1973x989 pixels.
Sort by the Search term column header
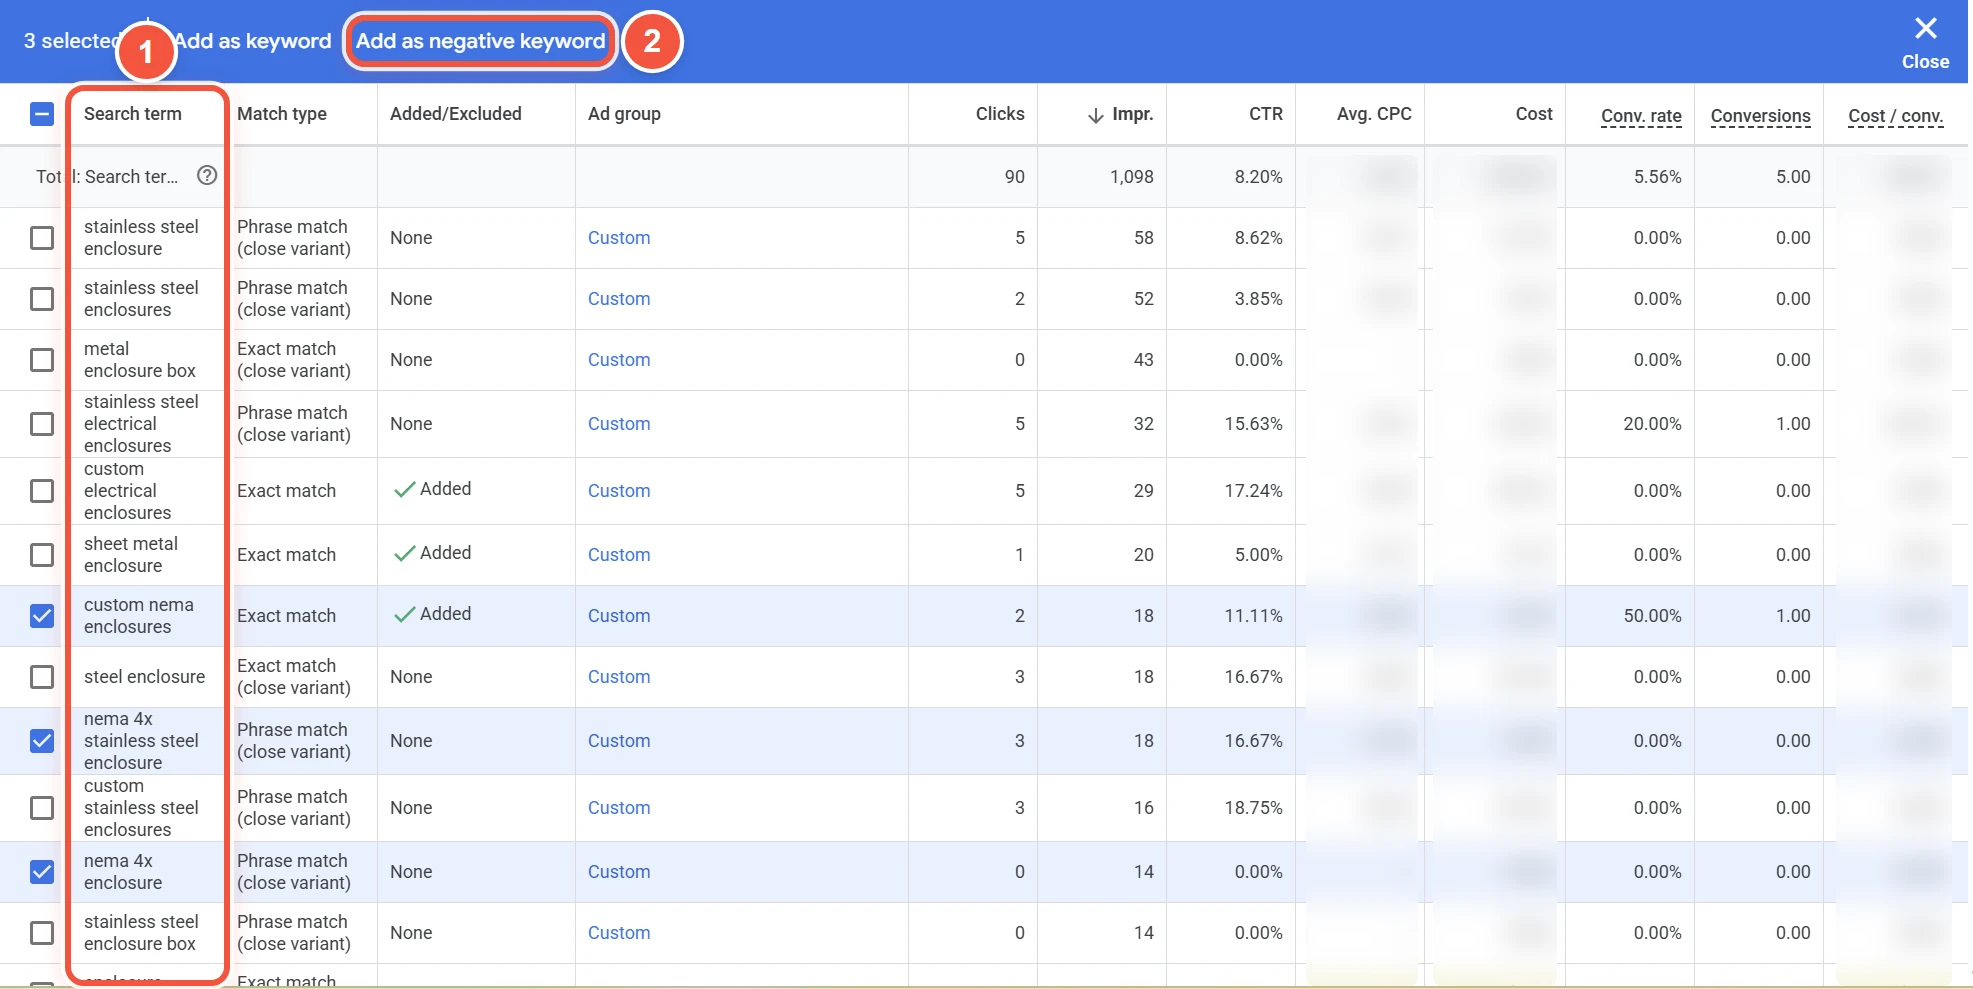tap(133, 114)
